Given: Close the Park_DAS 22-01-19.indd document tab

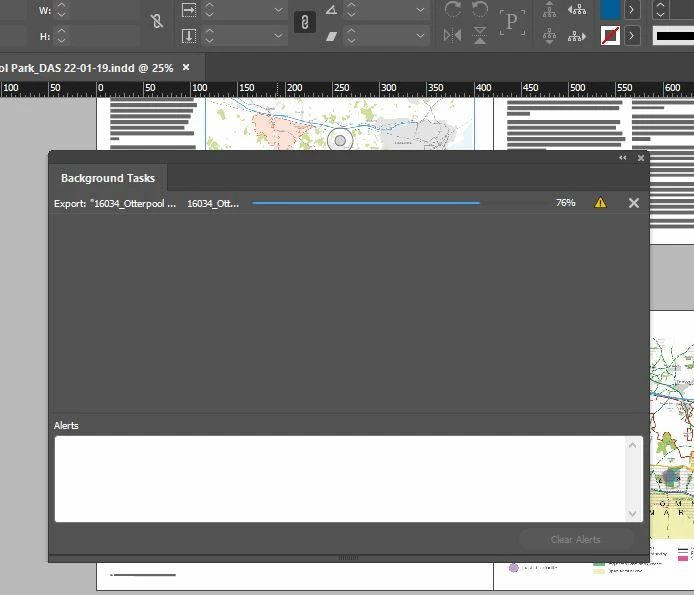Looking at the screenshot, I should coord(186,67).
